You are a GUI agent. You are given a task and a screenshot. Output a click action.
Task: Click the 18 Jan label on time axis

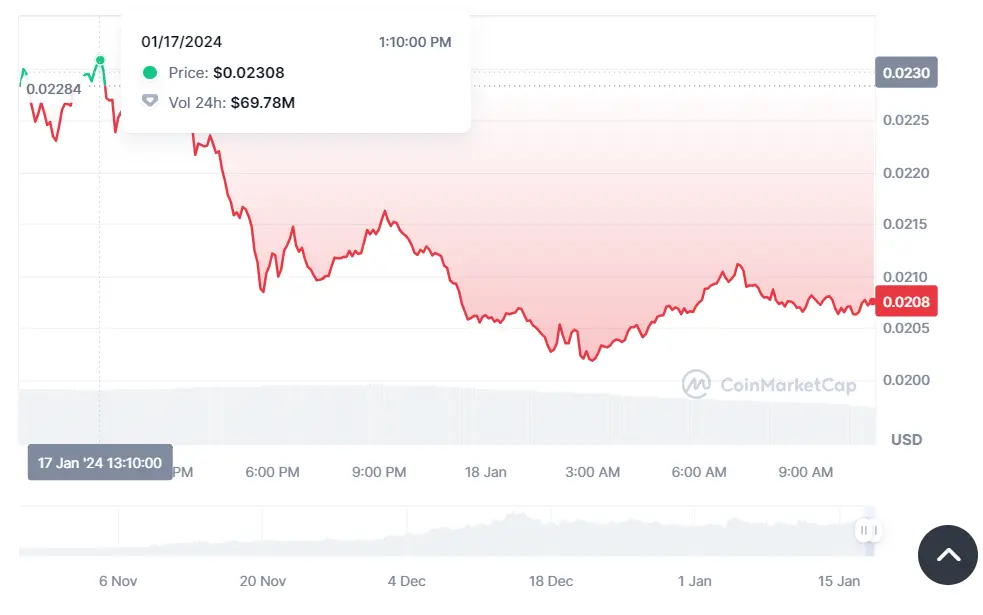[486, 472]
